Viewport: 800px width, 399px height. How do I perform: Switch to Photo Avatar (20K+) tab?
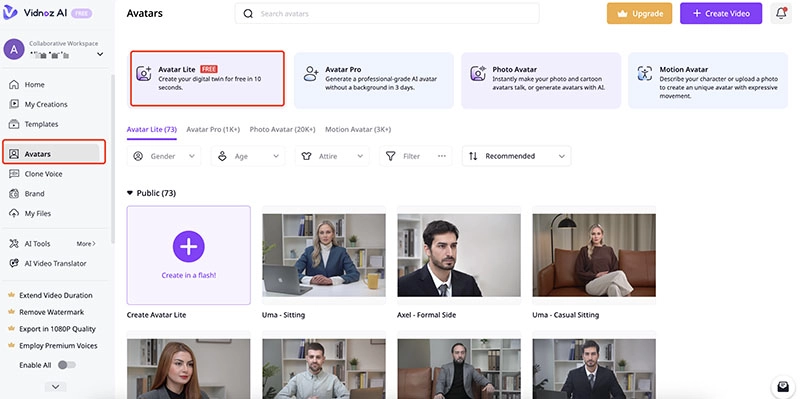point(282,130)
